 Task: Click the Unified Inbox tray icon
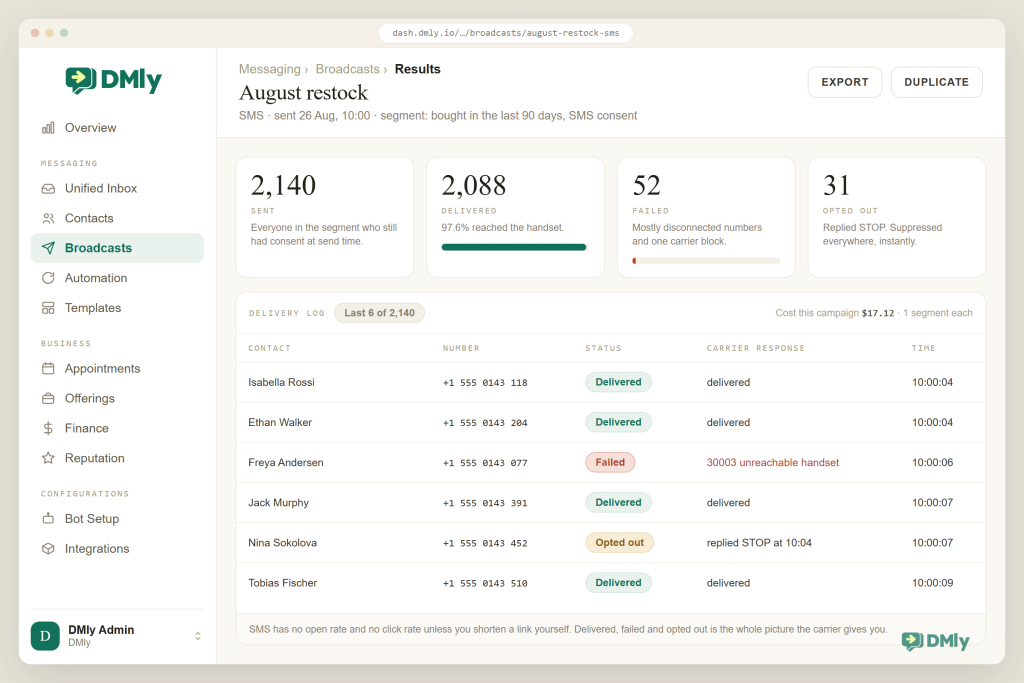tap(48, 189)
